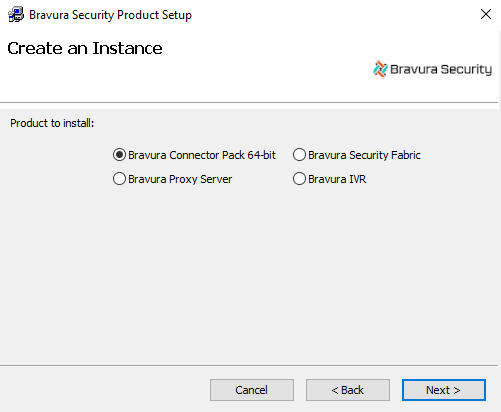The image size is (501, 412).
Task: Click the Bravura Proxy Server label text
Action: tap(180, 179)
